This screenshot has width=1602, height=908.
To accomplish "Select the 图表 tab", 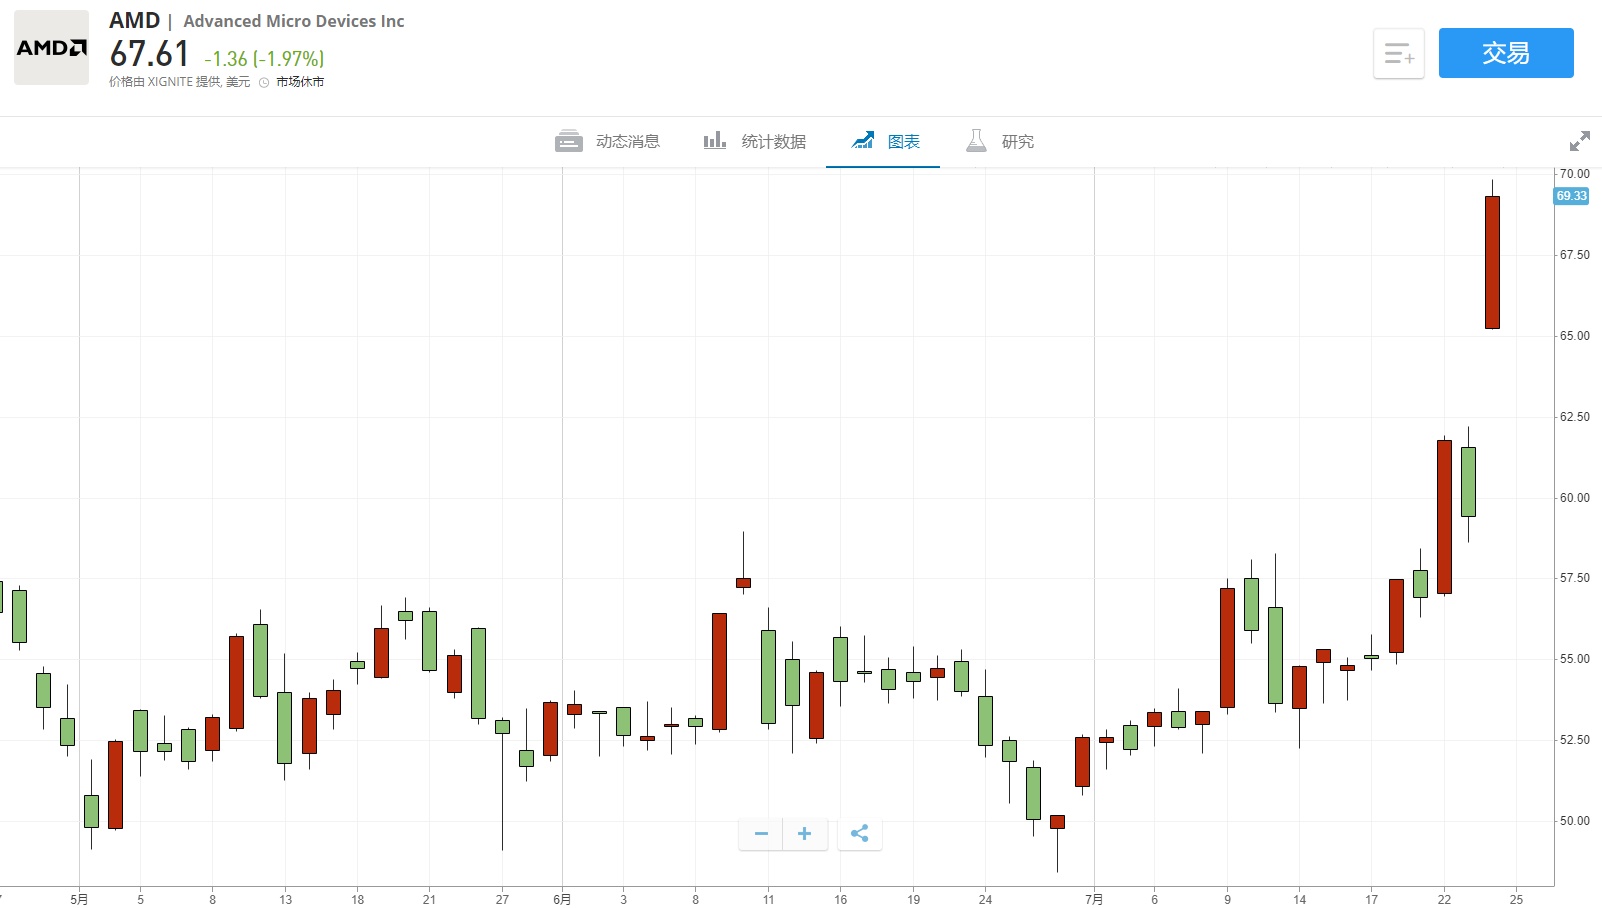I will point(903,142).
